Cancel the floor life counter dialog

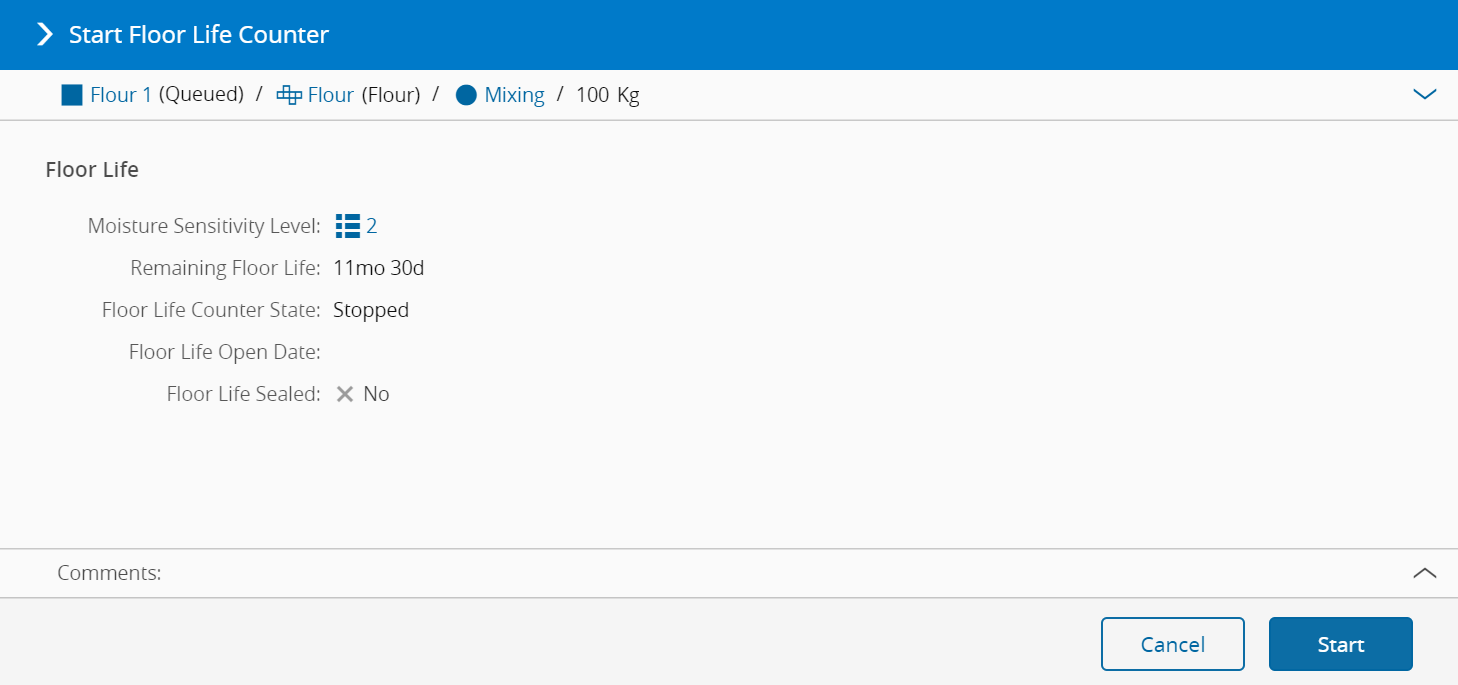[1172, 644]
